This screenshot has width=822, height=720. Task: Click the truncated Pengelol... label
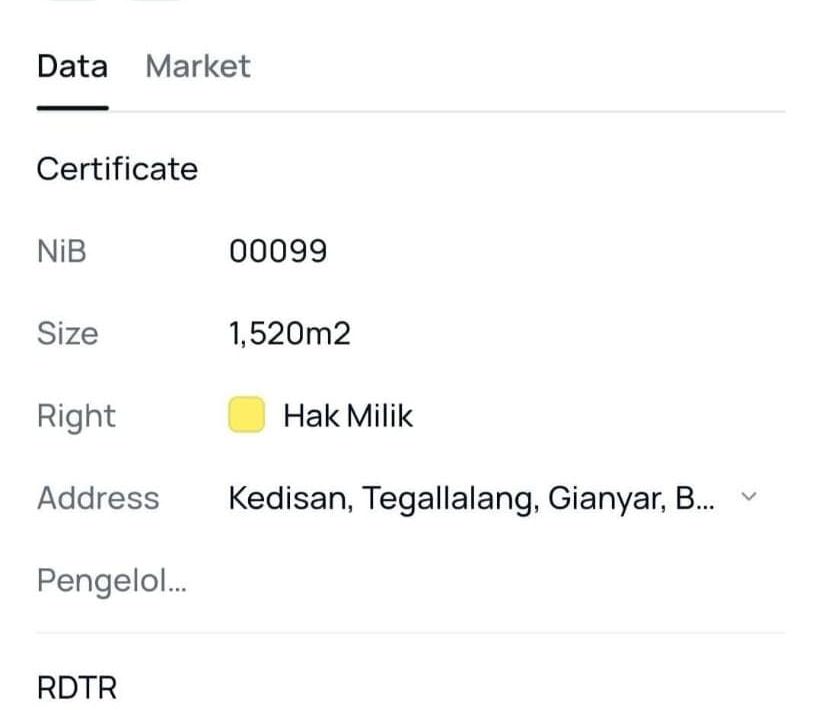point(112,580)
